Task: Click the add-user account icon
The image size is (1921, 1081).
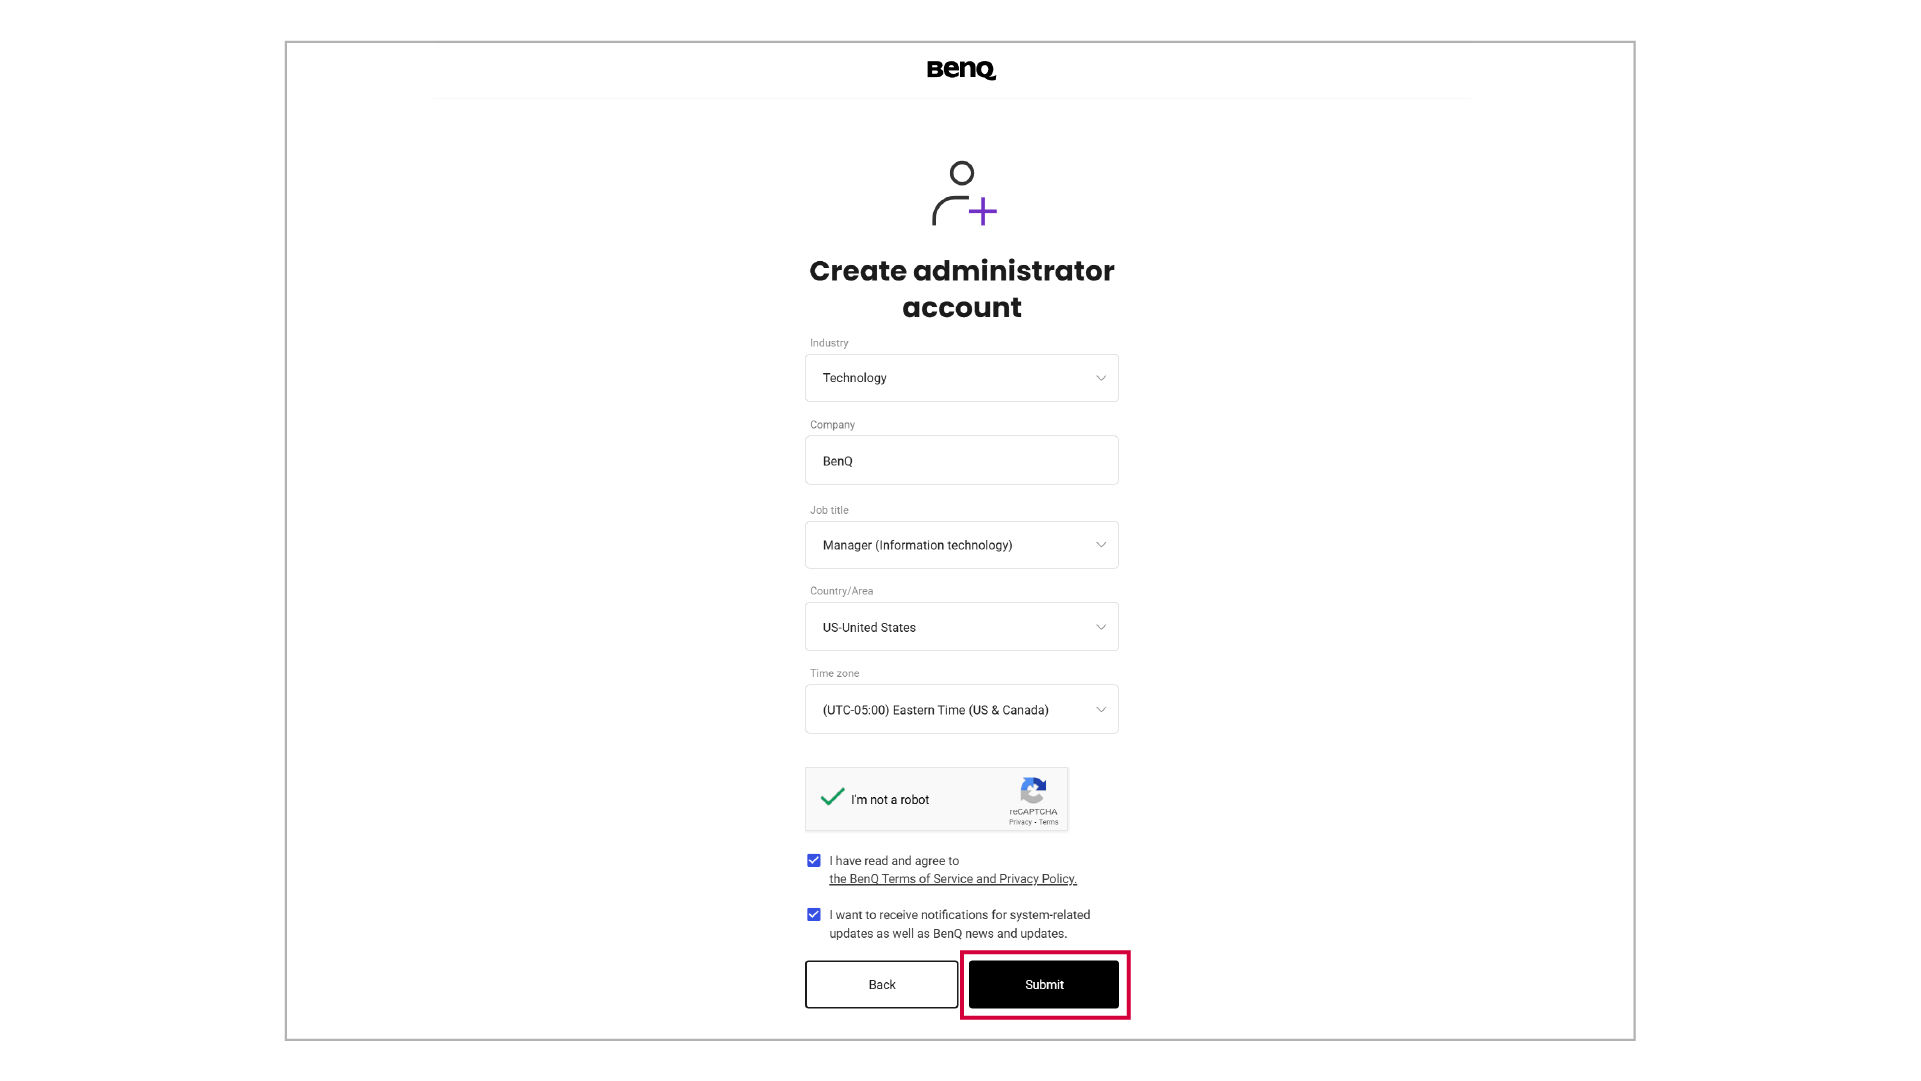Action: tap(963, 194)
